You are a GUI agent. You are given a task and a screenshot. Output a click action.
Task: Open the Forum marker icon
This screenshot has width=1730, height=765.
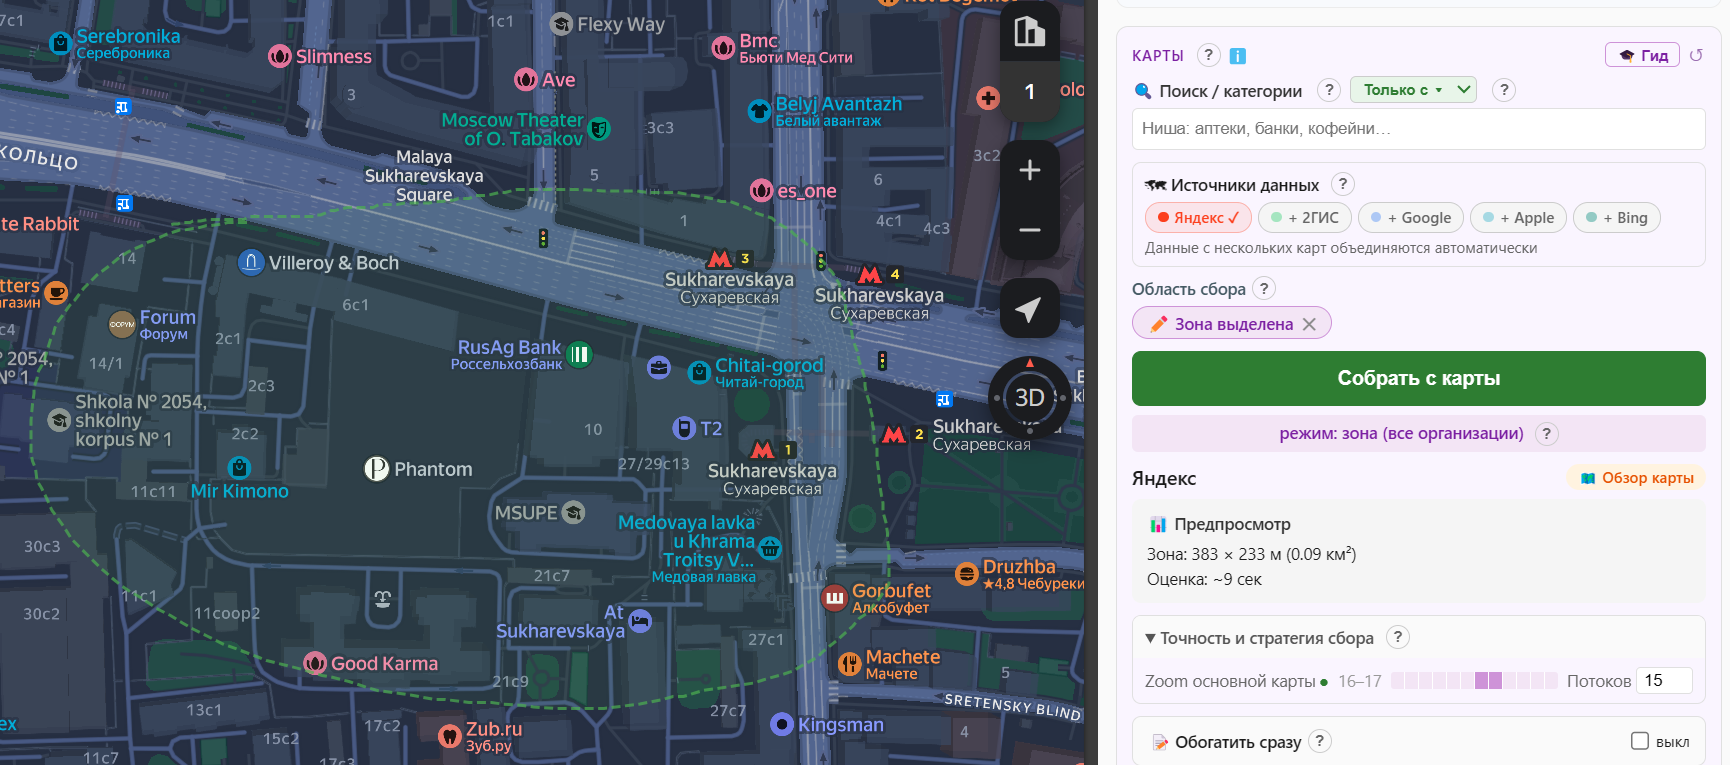click(x=122, y=324)
